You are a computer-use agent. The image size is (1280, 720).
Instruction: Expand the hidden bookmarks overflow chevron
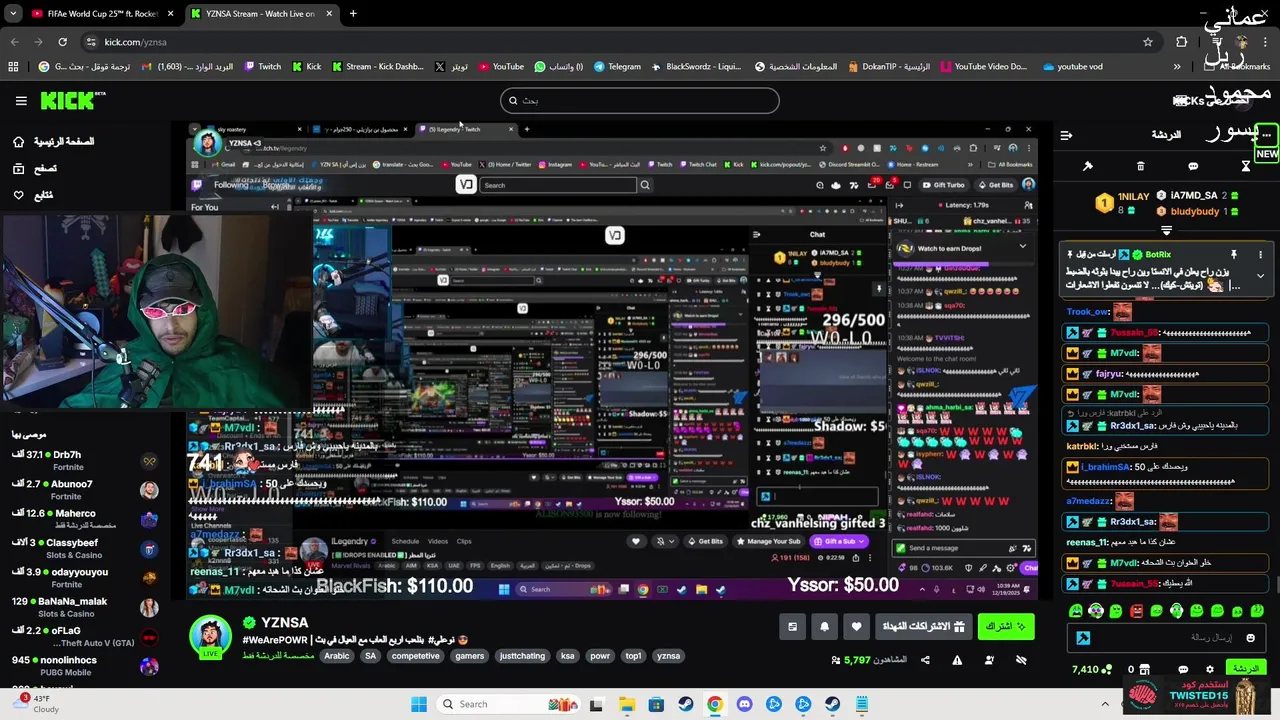(x=1177, y=67)
